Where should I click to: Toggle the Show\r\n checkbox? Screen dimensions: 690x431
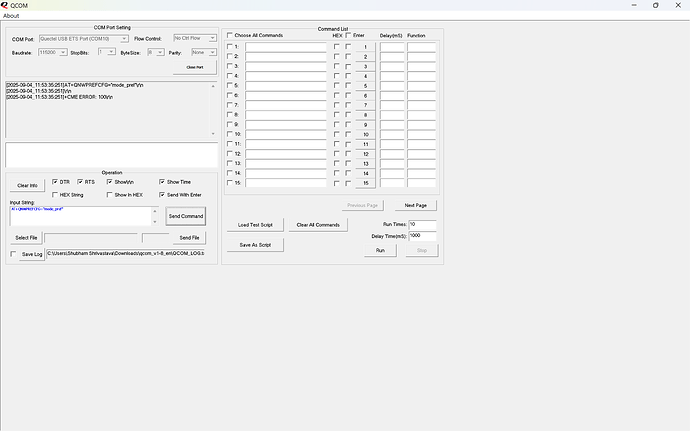(110, 182)
